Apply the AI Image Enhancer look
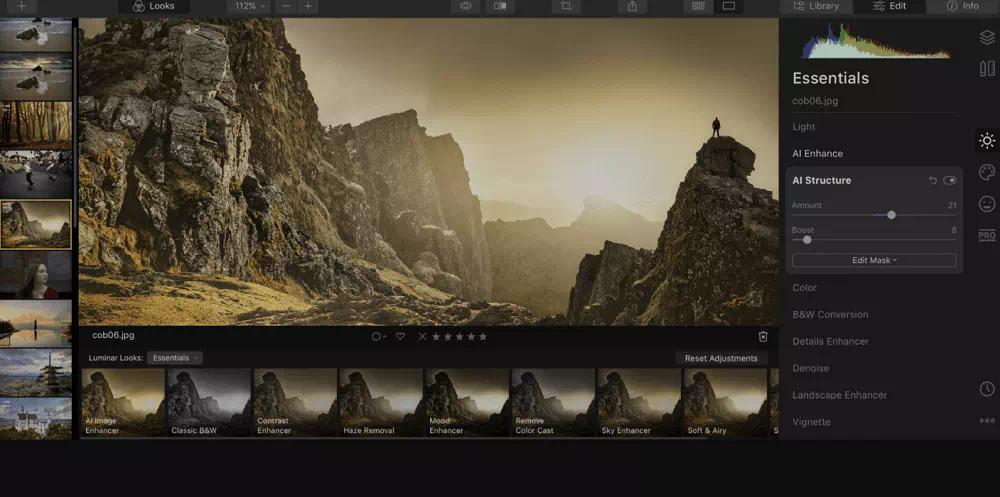1000x497 pixels. click(x=123, y=403)
